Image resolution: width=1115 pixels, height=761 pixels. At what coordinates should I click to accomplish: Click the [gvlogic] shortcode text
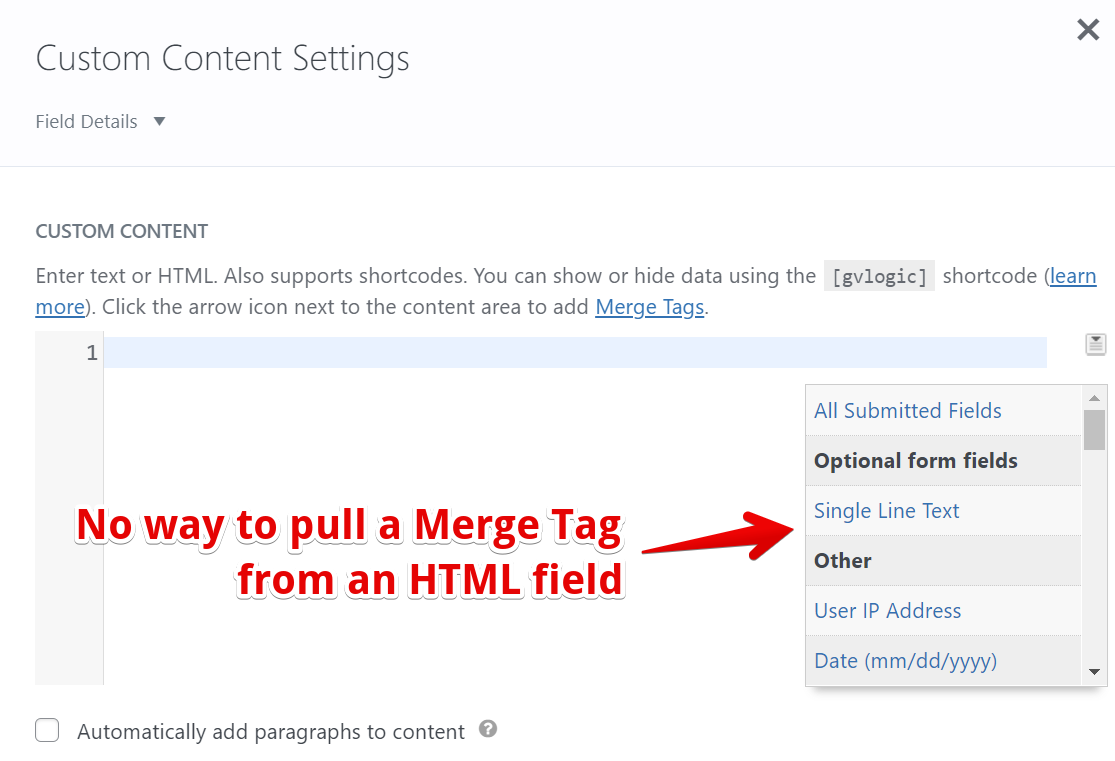coord(879,276)
